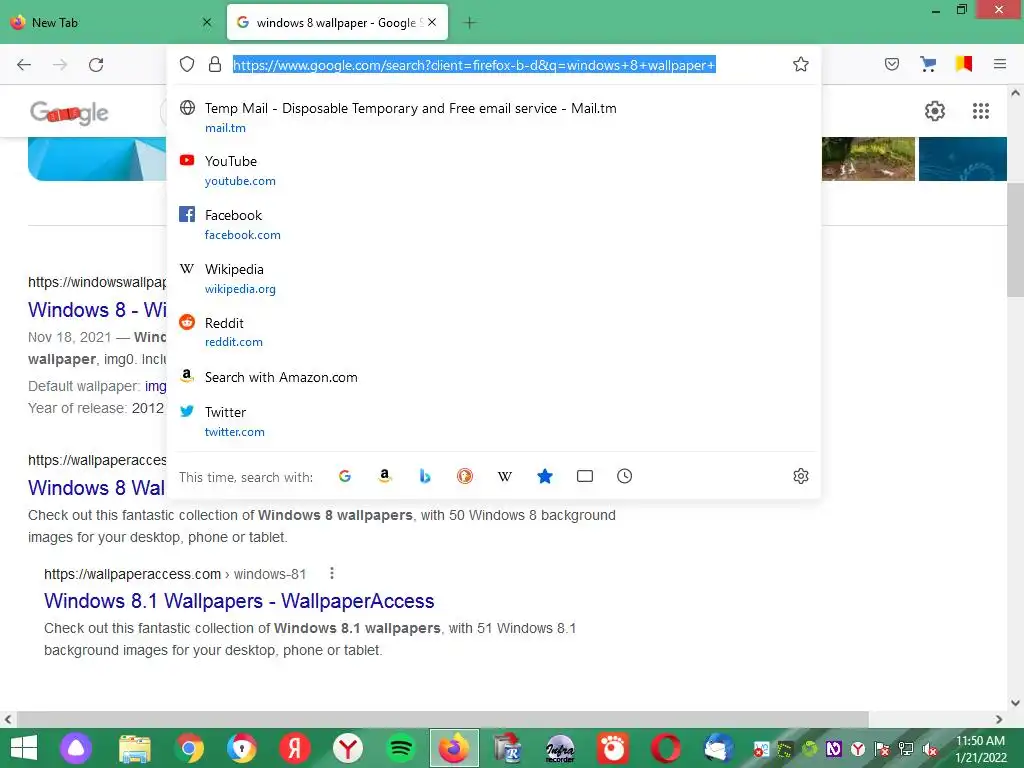The width and height of the screenshot is (1024, 768).
Task: Click the selected URL in address bar
Action: tap(474, 65)
